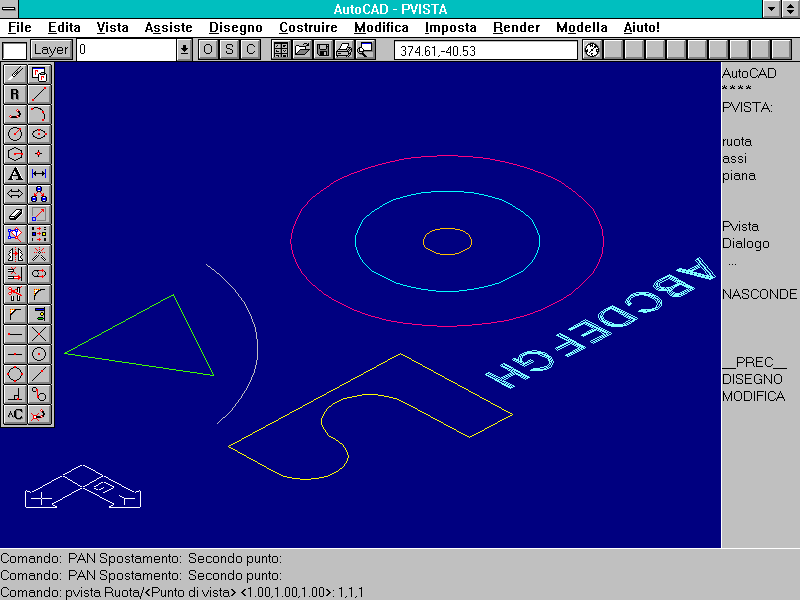Open the Edita menu
Viewport: 800px width, 600px height.
(64, 28)
